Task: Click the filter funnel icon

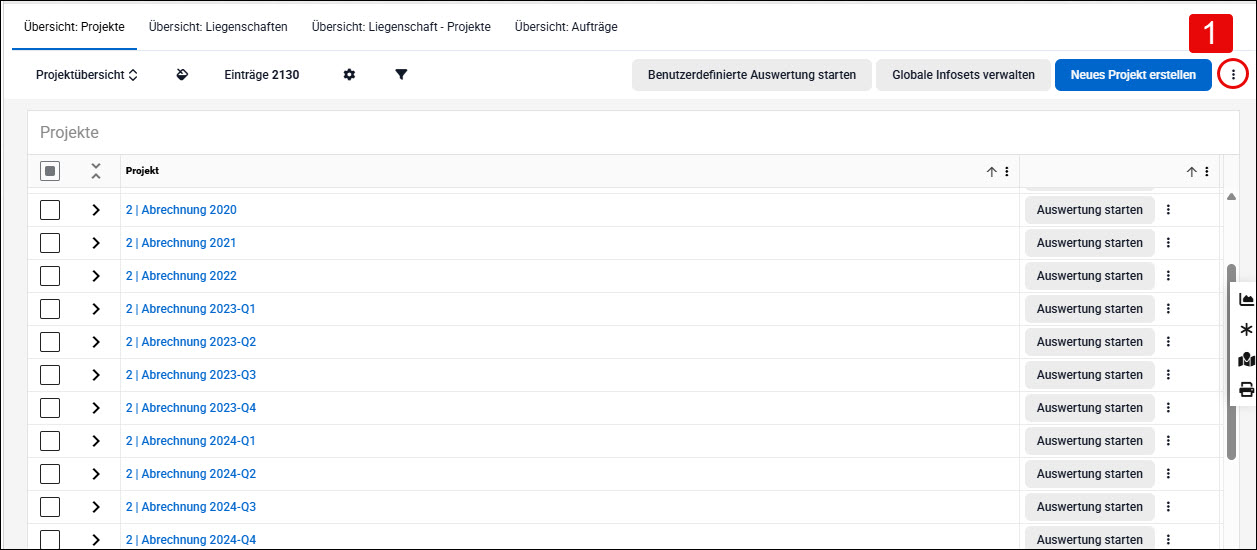Action: tap(401, 75)
